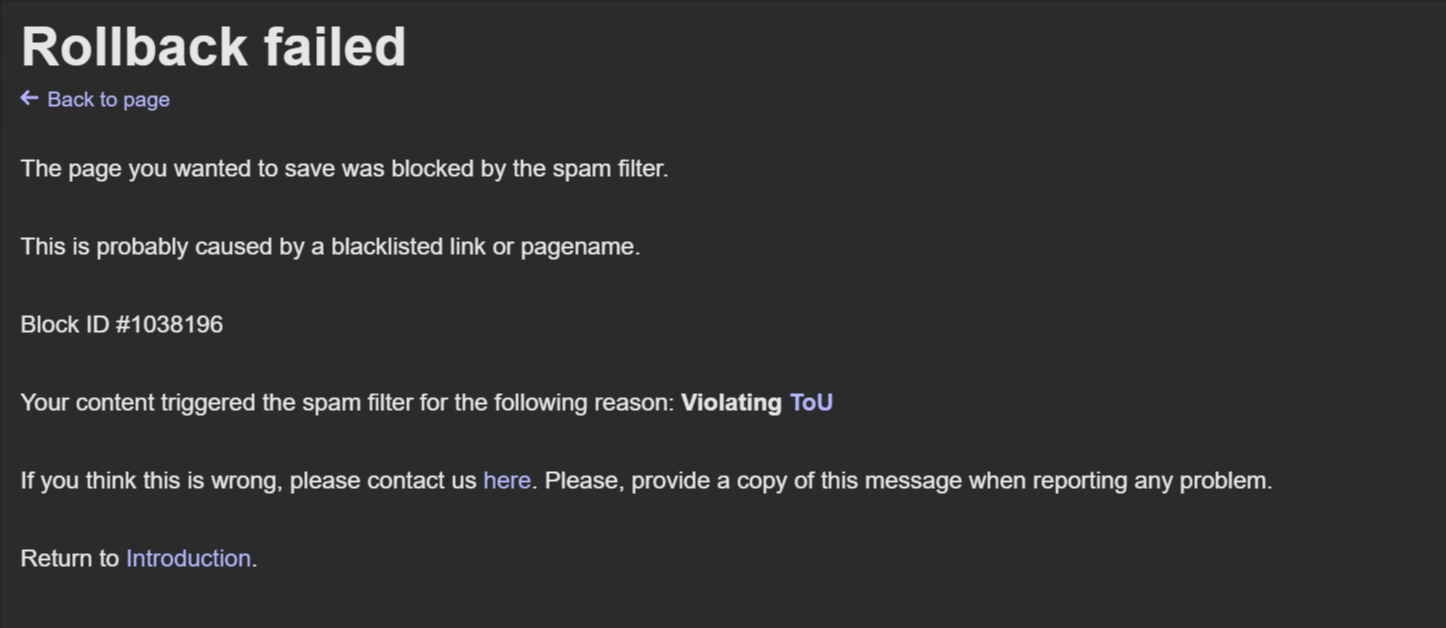The width and height of the screenshot is (1446, 628).
Task: Click the period after Introduction
Action: (254, 558)
